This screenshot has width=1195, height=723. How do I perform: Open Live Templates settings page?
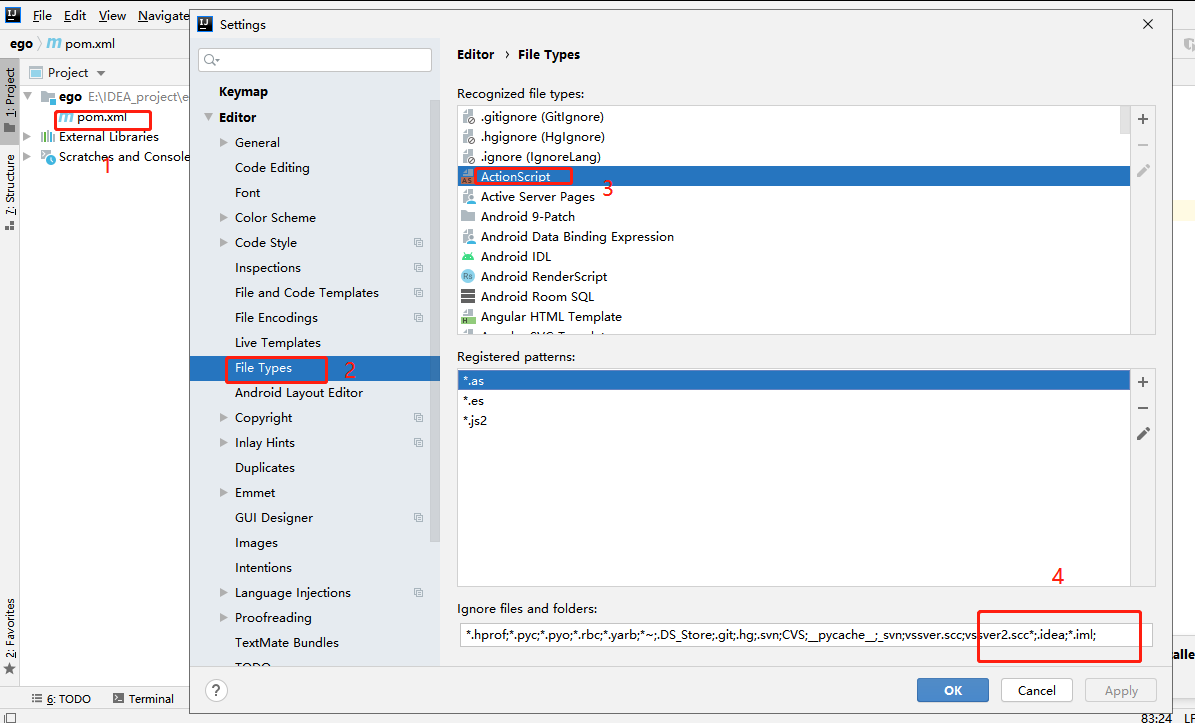[x=277, y=343]
